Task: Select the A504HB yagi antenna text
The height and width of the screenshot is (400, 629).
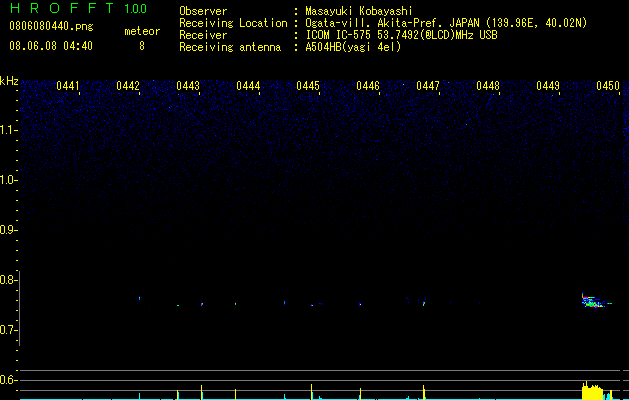Action: pyautogui.click(x=353, y=47)
